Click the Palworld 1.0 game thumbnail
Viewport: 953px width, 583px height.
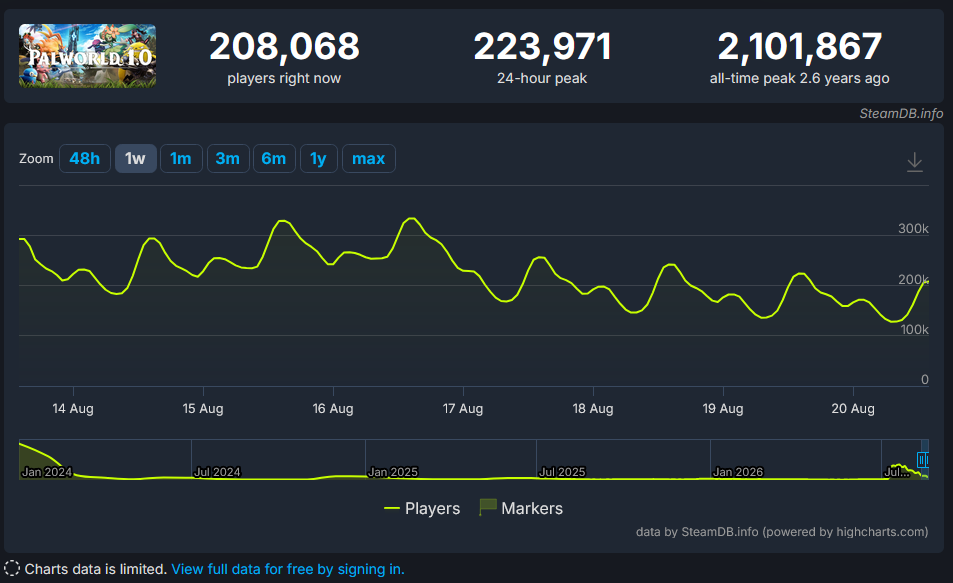pyautogui.click(x=88, y=56)
